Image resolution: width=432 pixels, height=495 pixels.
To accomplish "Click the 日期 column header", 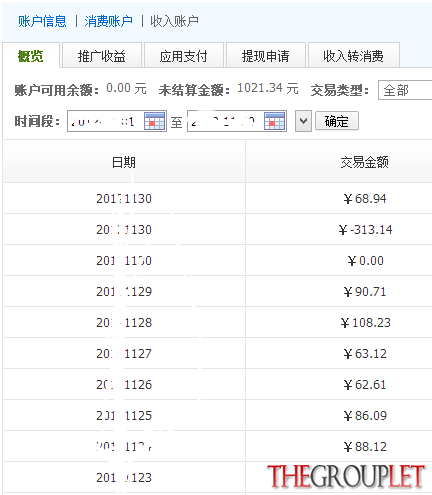I will tap(124, 162).
